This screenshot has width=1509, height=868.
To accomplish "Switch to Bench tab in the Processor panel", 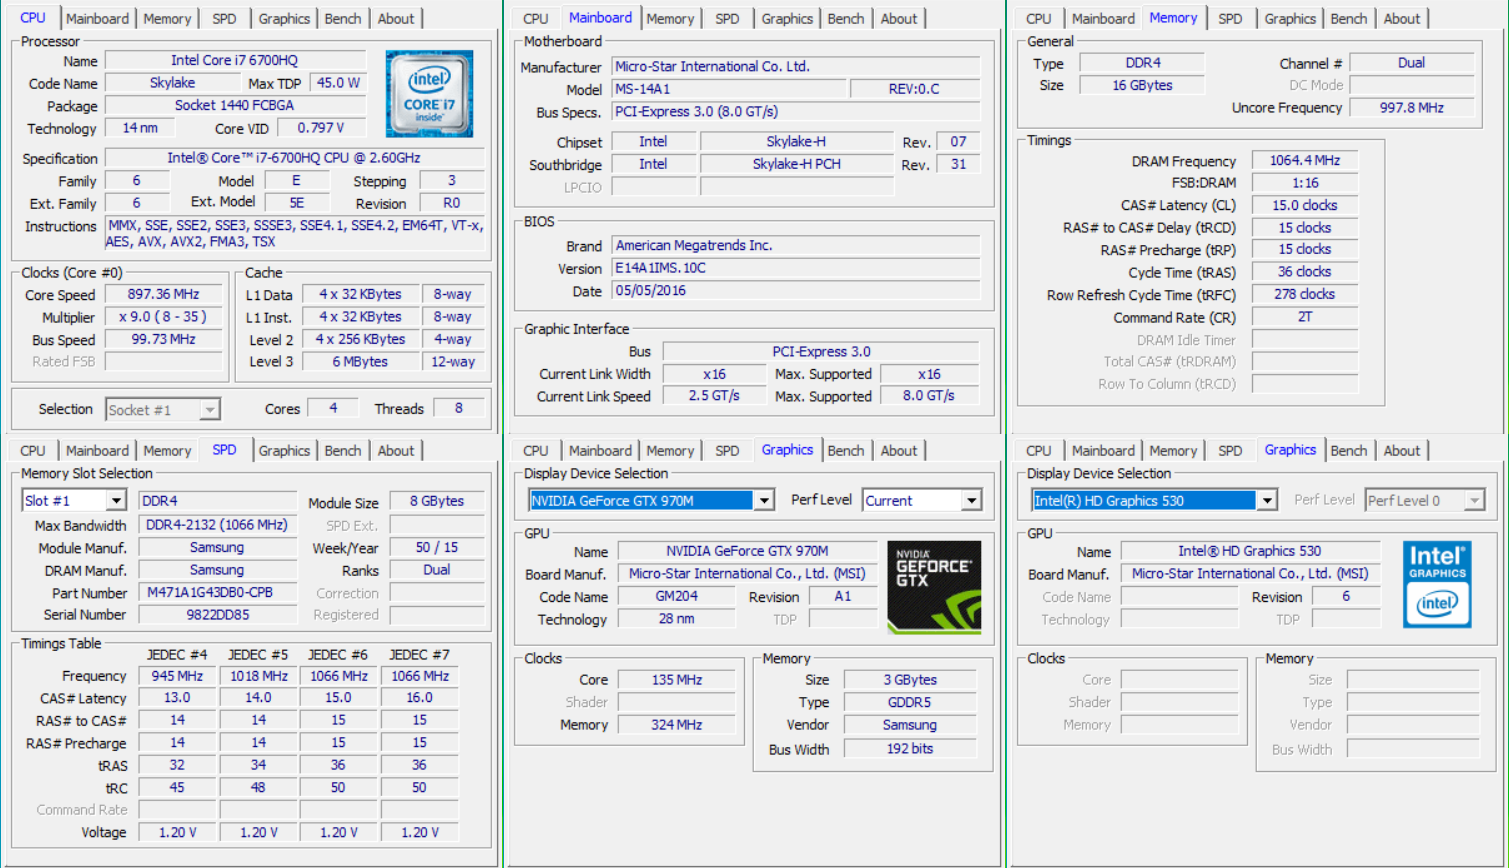I will tap(343, 19).
